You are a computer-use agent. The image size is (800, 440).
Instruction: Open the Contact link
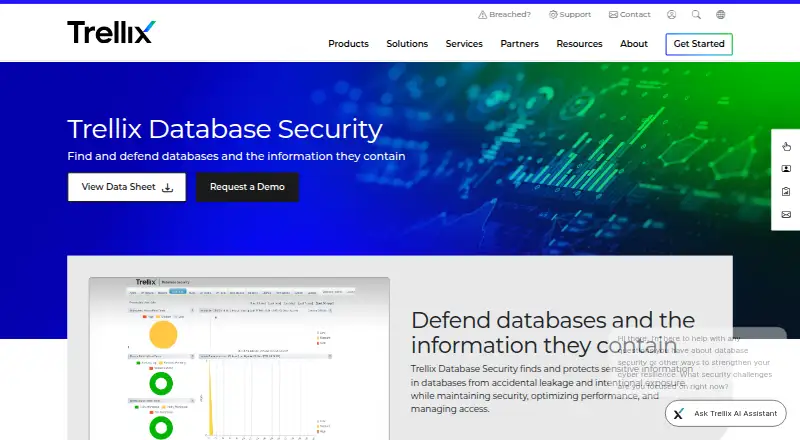(x=630, y=15)
